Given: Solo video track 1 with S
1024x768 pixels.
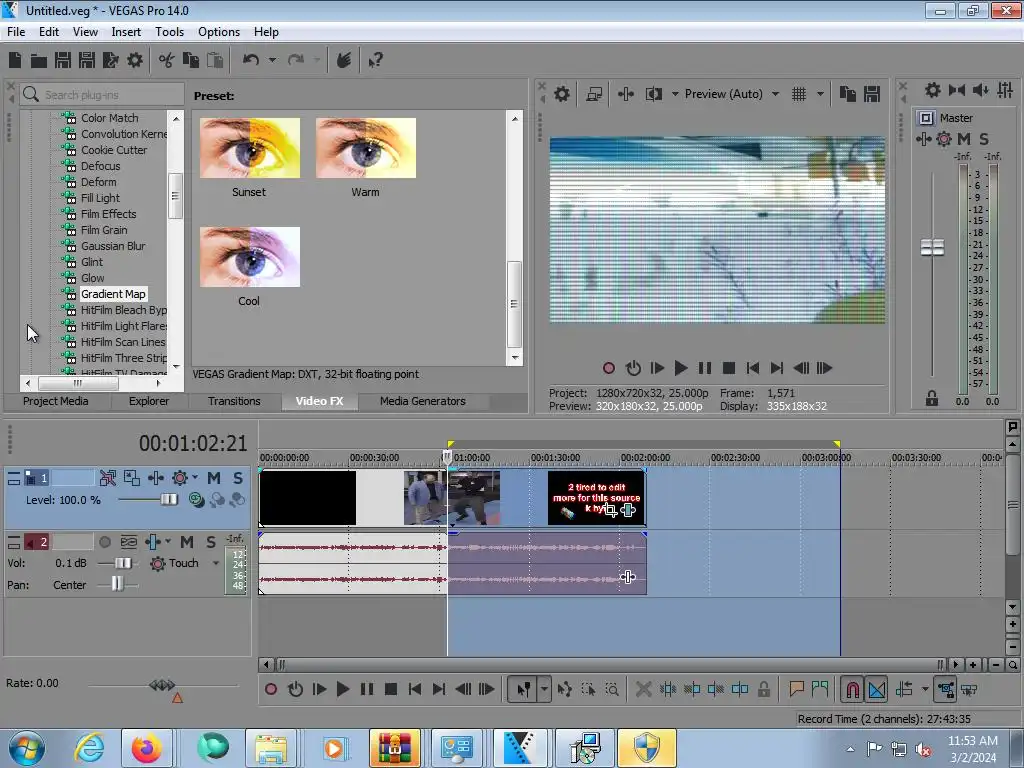Looking at the screenshot, I should (x=238, y=478).
